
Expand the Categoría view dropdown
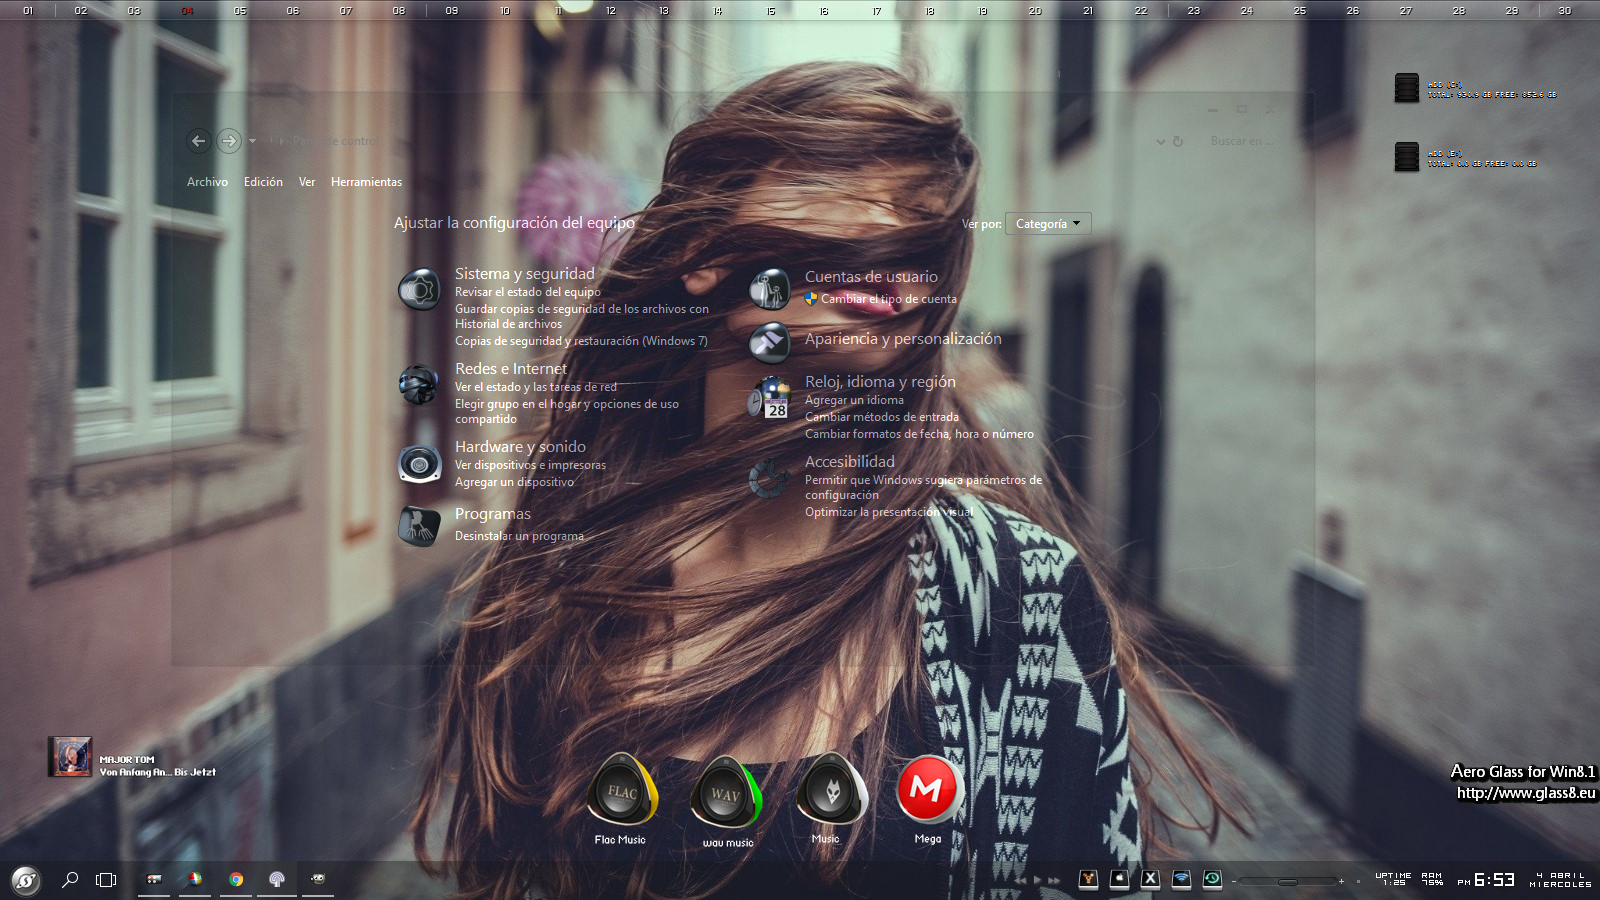click(x=1048, y=224)
